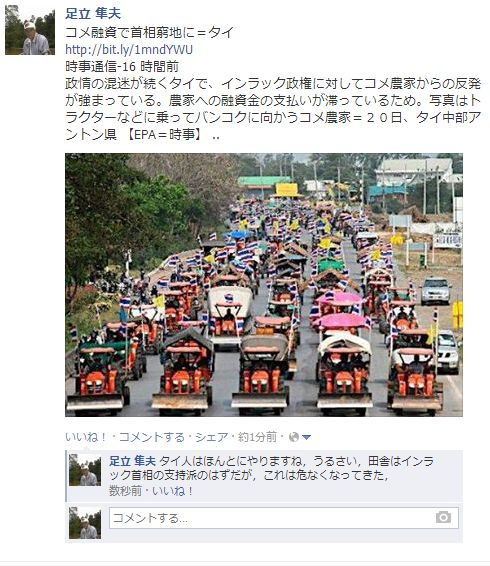Image resolution: width=490 pixels, height=566 pixels.
Task: Click the 約1分前 post timestamp
Action: pos(257,437)
